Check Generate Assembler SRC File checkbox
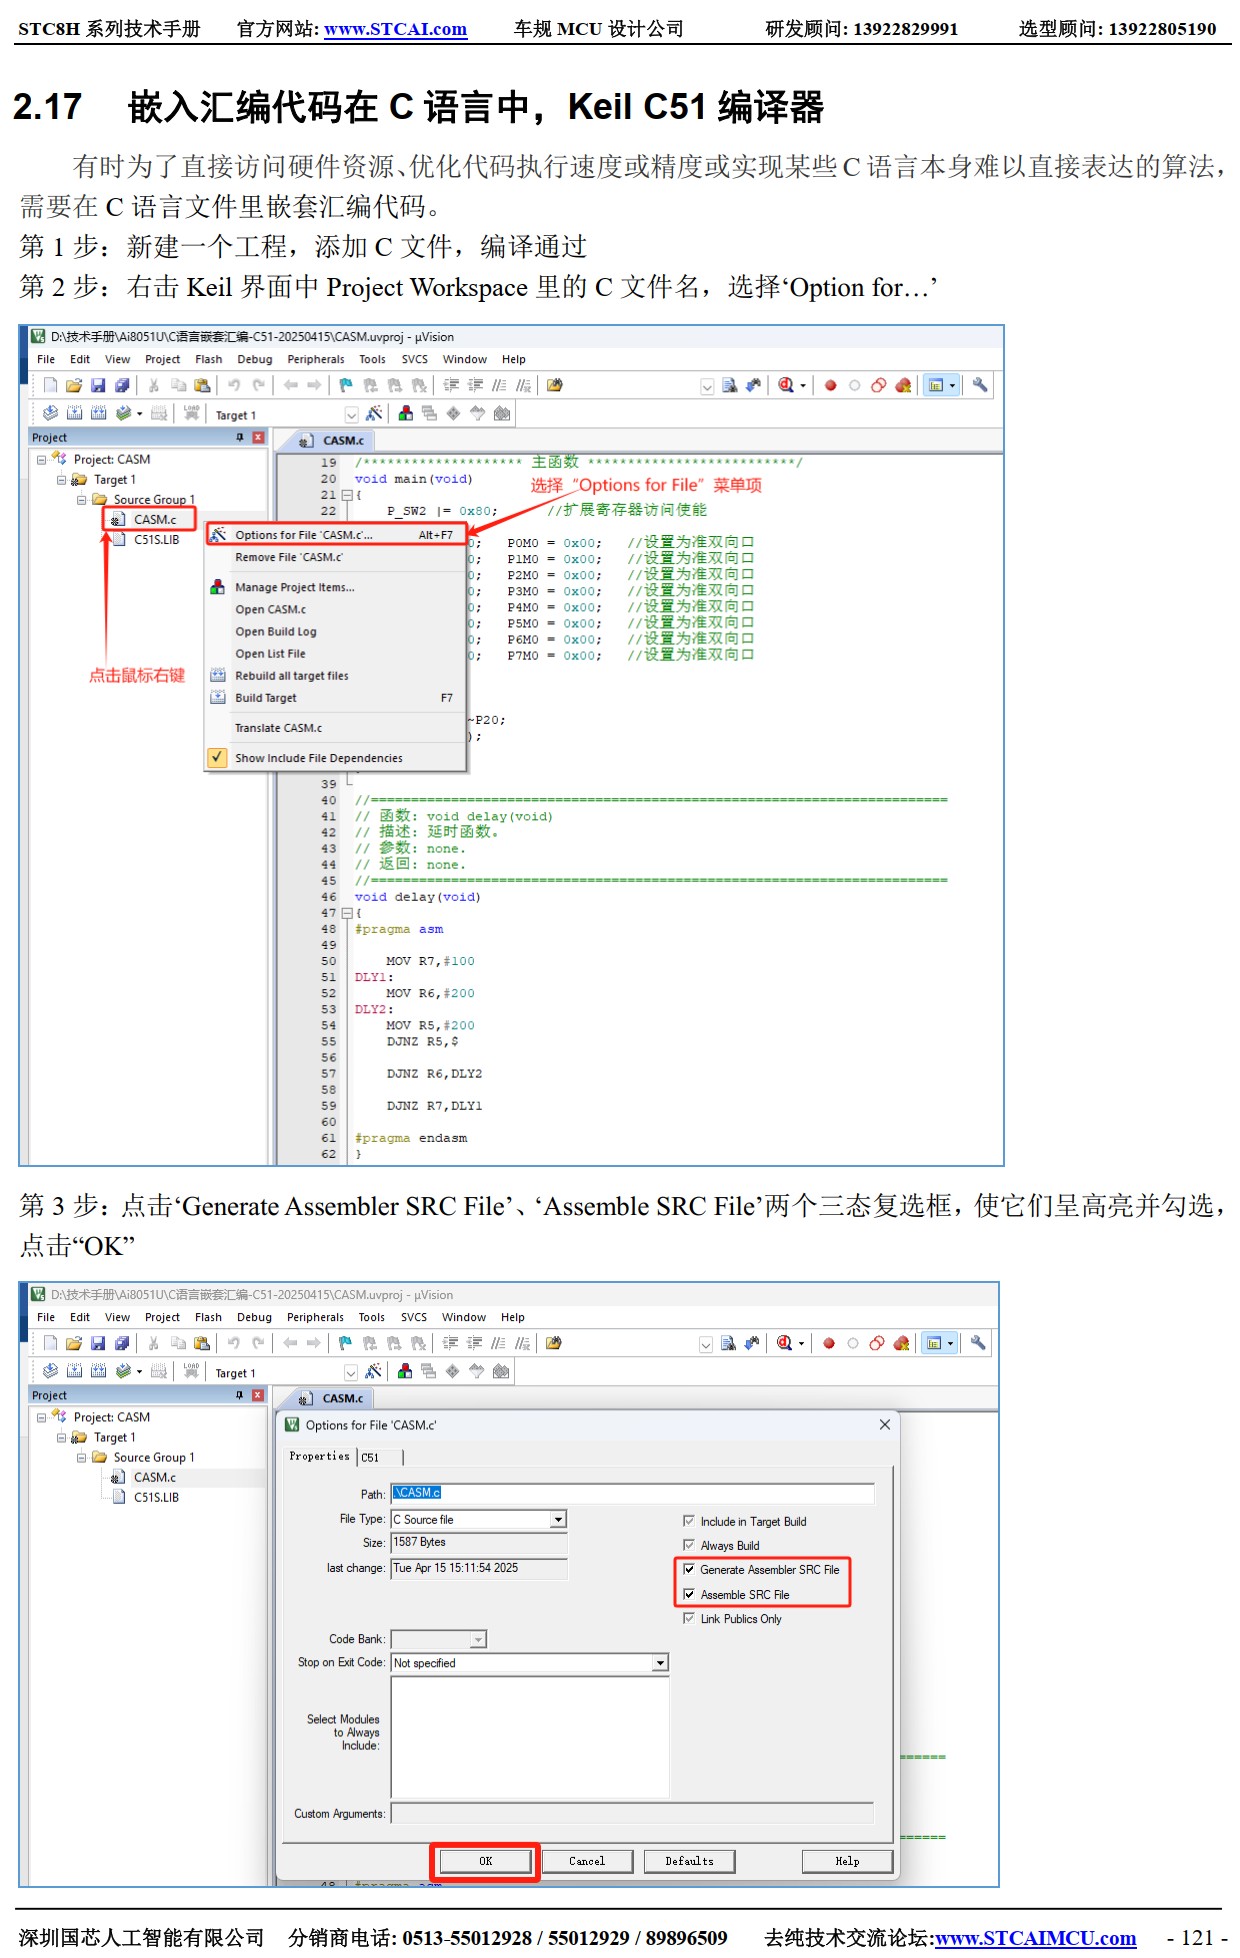The height and width of the screenshot is (1958, 1240). 688,1570
